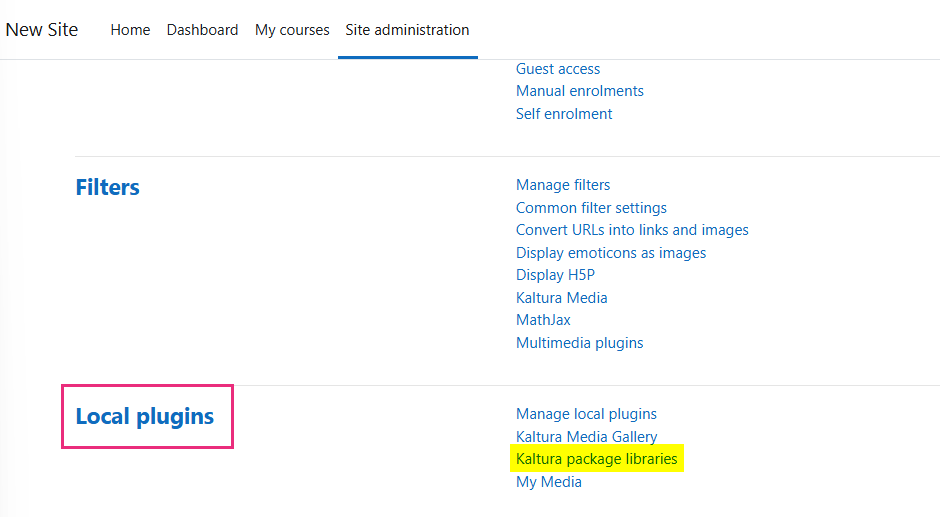This screenshot has width=940, height=517.
Task: Open Guest access settings link
Action: pos(558,69)
